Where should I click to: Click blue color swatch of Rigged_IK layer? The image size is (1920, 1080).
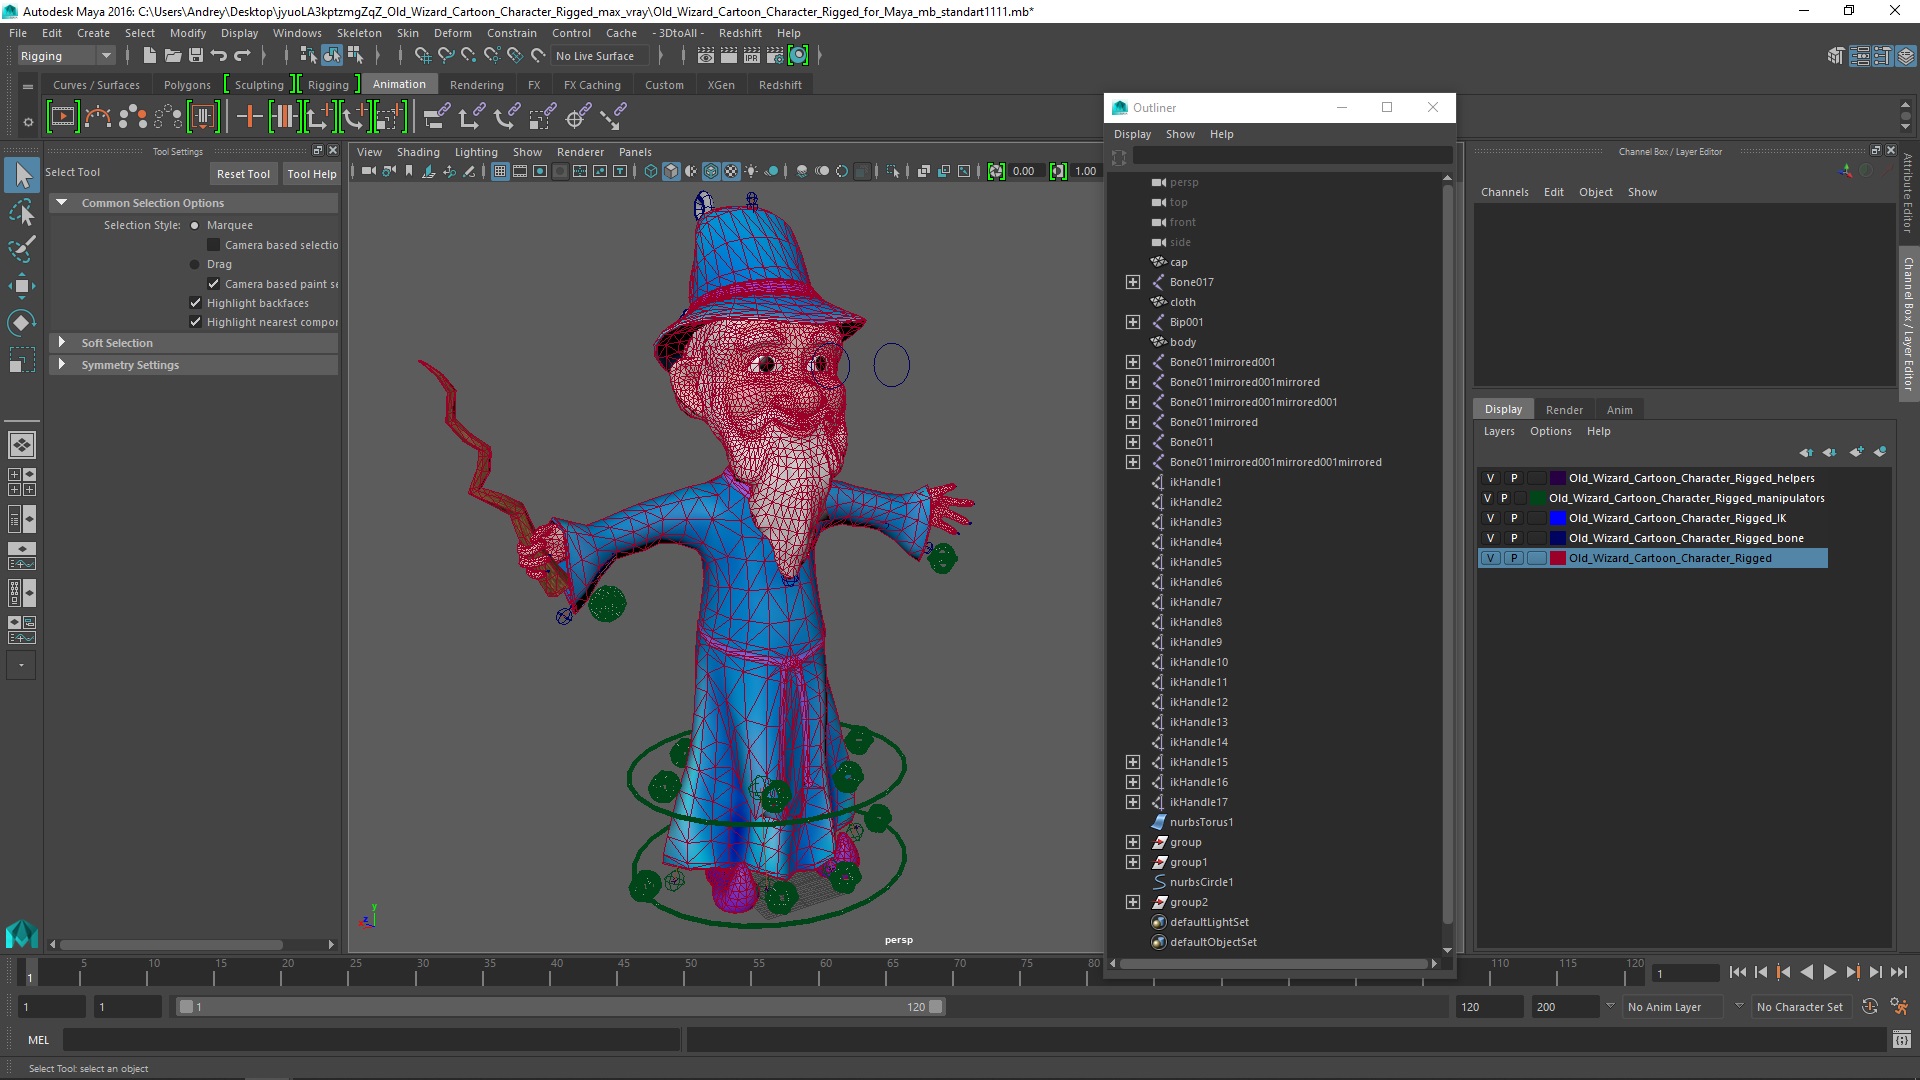(1557, 518)
